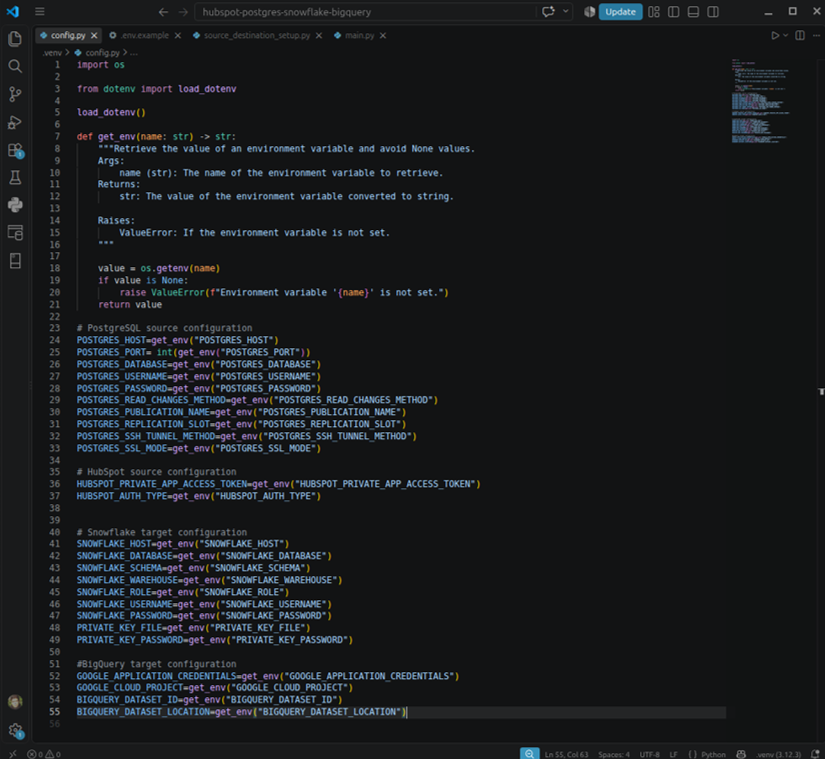Open the Manage gear menu

(15, 730)
